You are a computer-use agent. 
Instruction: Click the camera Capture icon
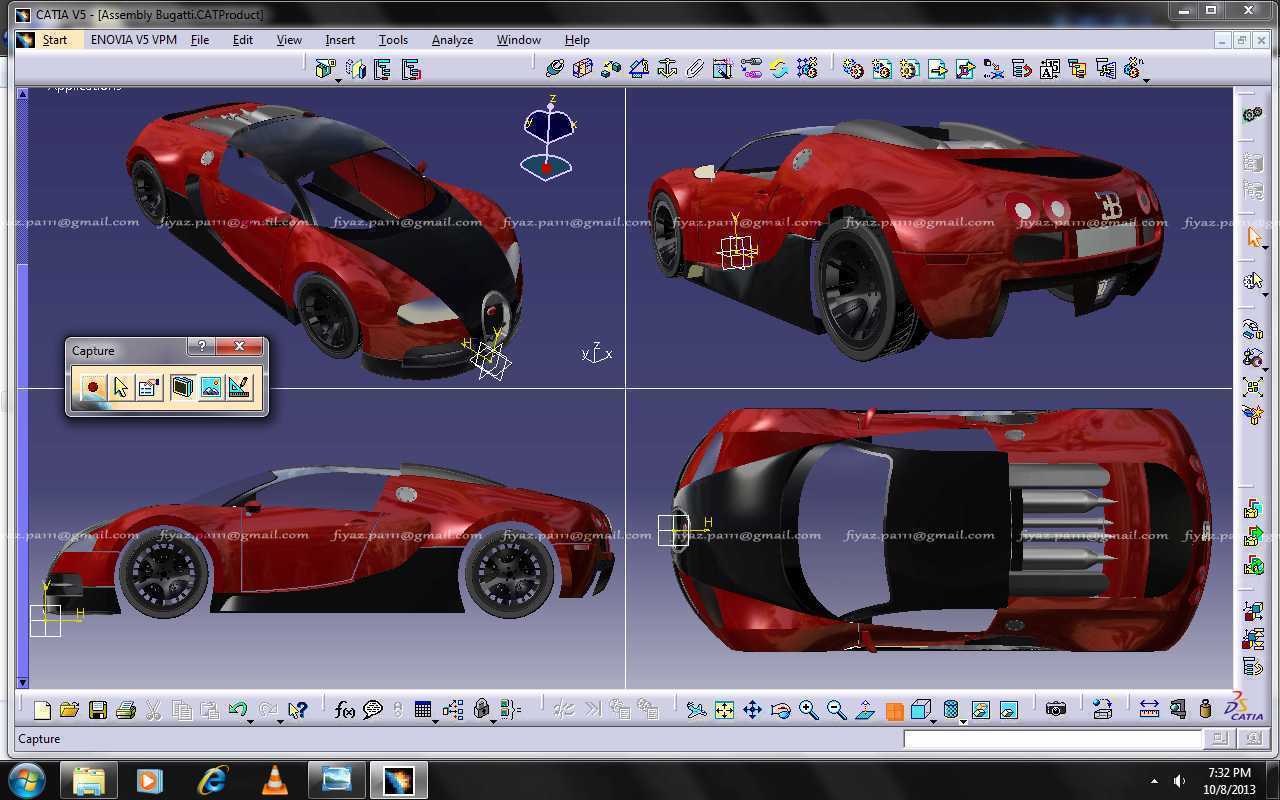pos(1056,710)
